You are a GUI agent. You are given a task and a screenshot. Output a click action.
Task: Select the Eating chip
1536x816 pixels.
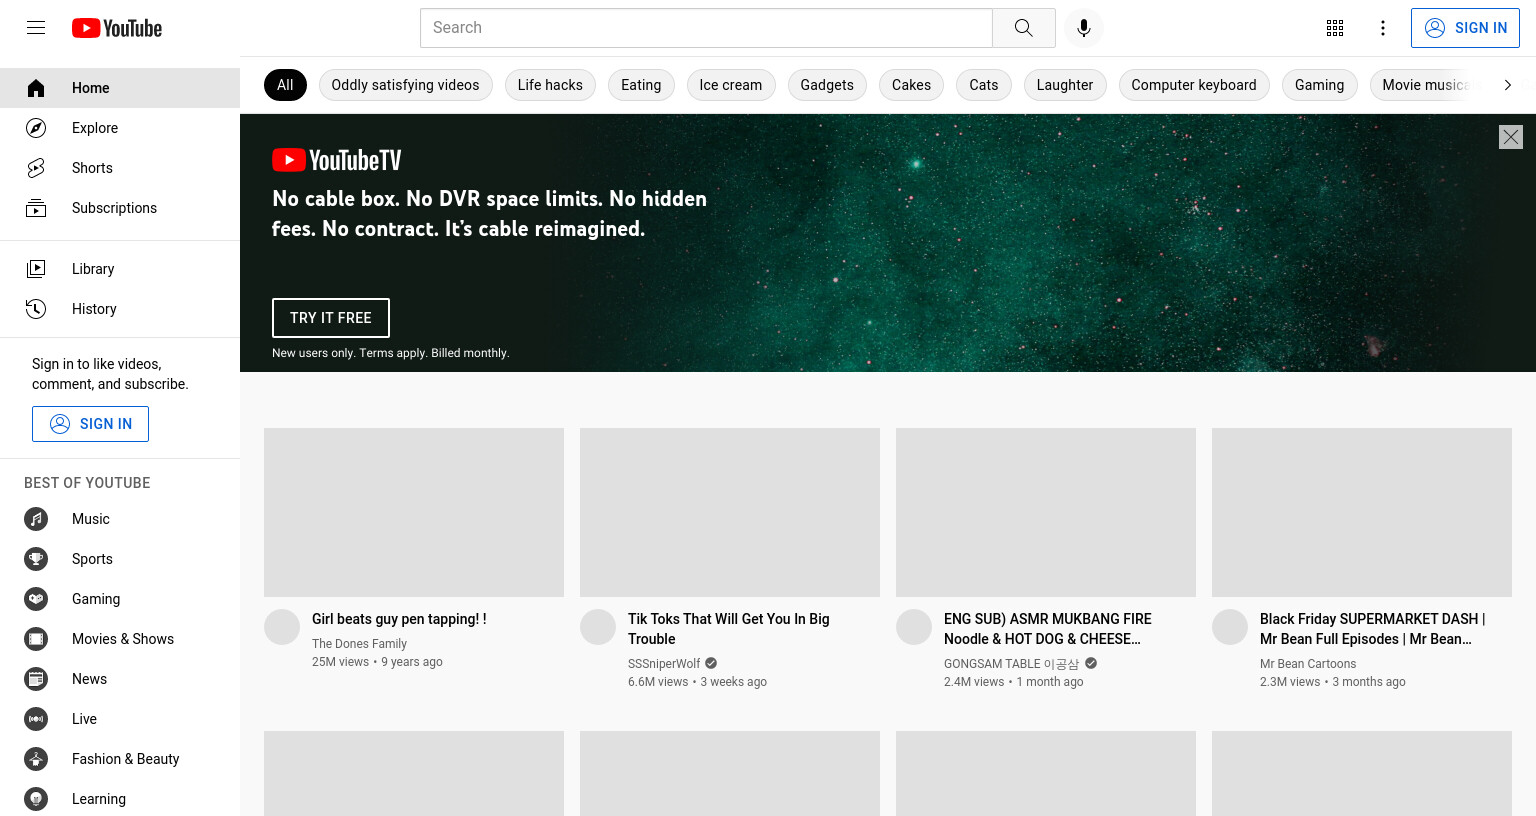[x=641, y=85]
